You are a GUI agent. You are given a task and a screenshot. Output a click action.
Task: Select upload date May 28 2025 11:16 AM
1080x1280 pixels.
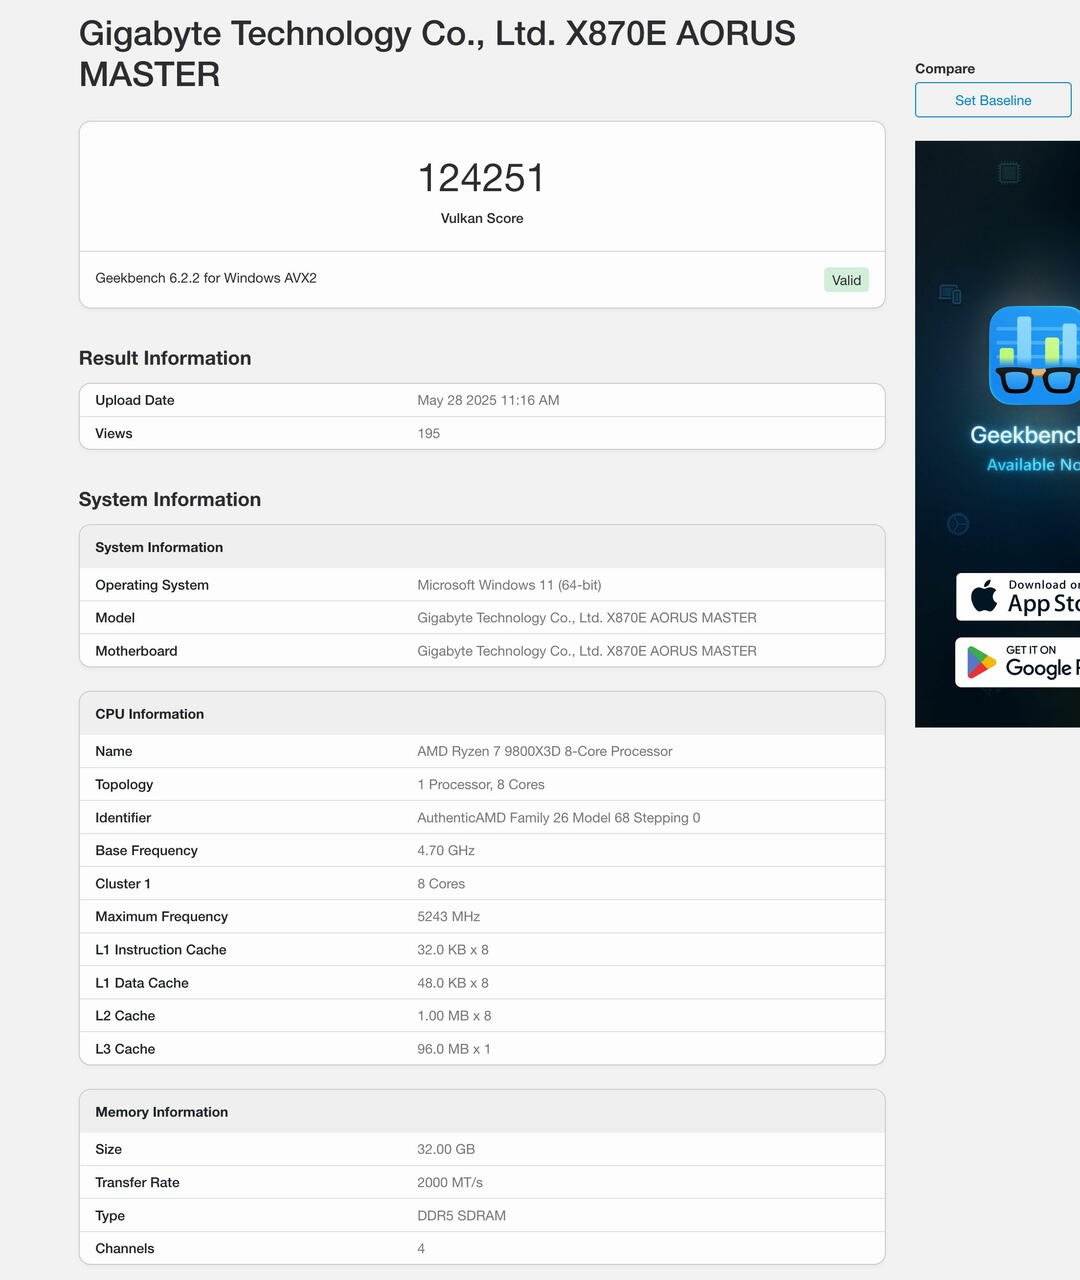[x=488, y=400]
